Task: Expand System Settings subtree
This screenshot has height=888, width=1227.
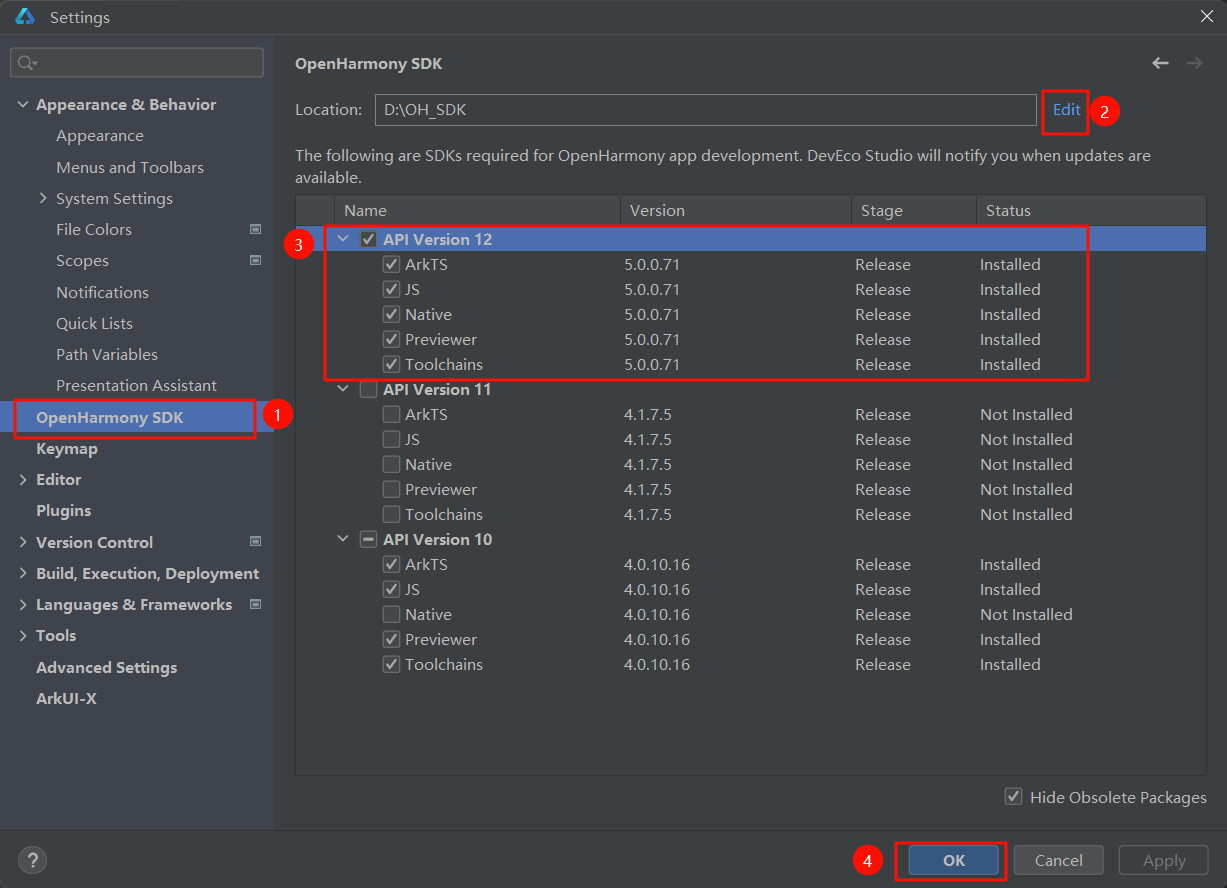Action: [x=43, y=198]
